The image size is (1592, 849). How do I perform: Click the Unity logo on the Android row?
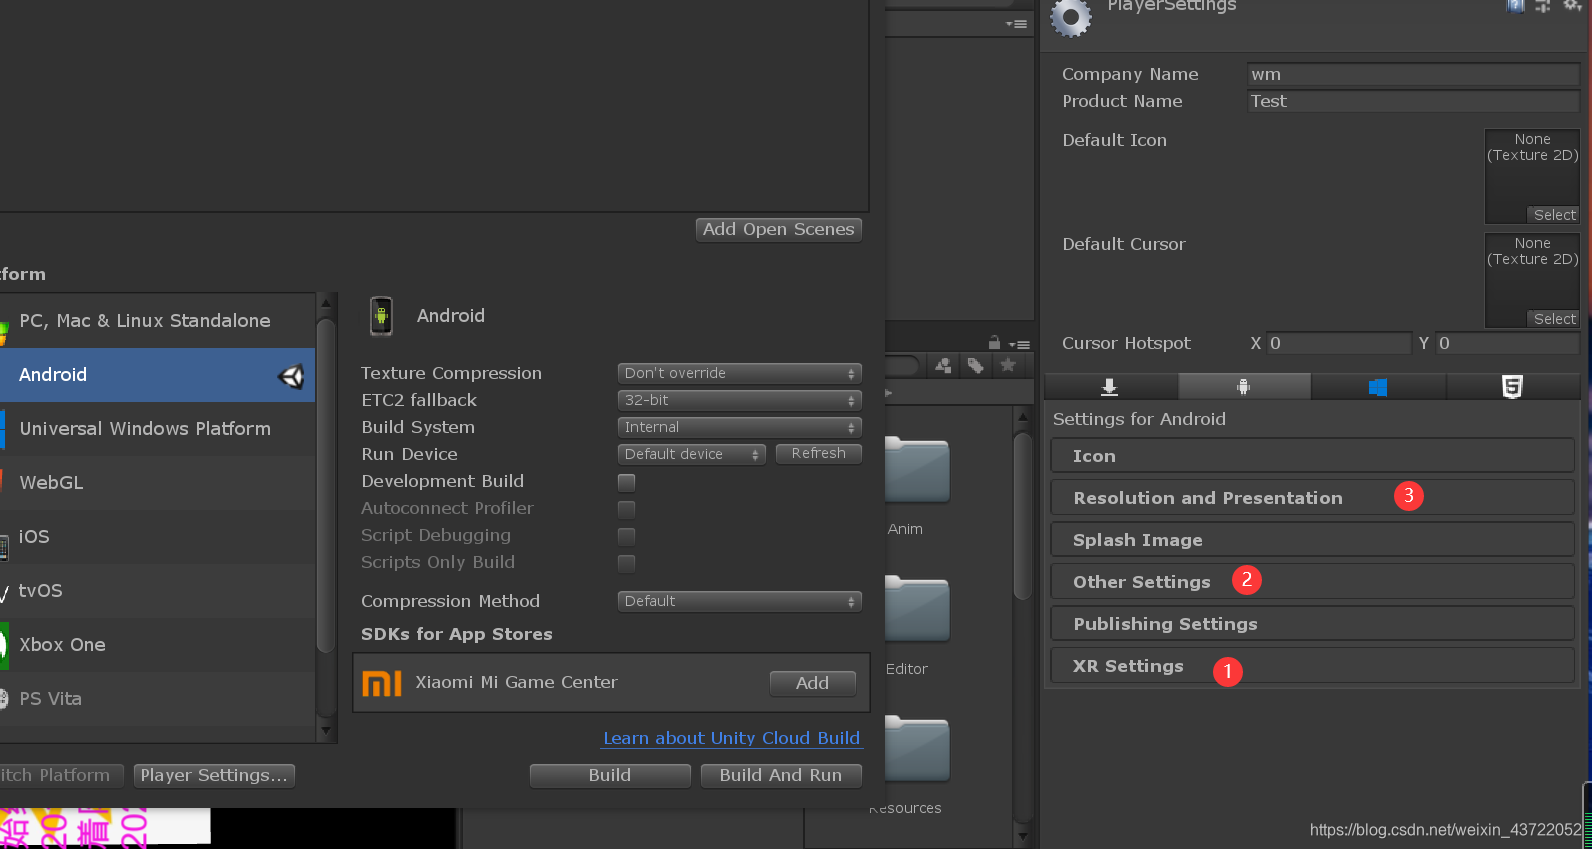pos(291,376)
